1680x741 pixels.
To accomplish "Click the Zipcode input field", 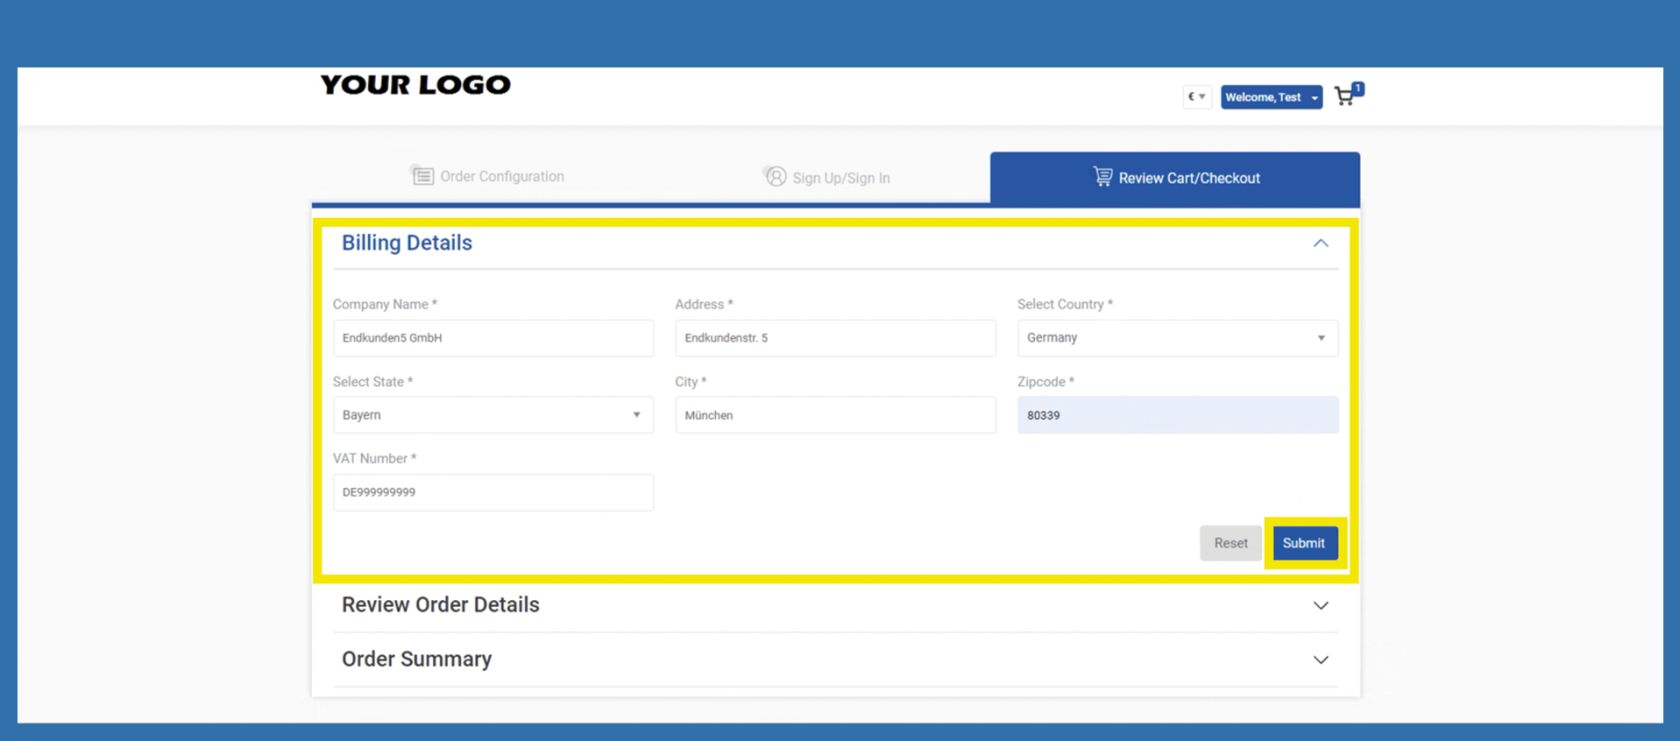I will pos(1177,415).
